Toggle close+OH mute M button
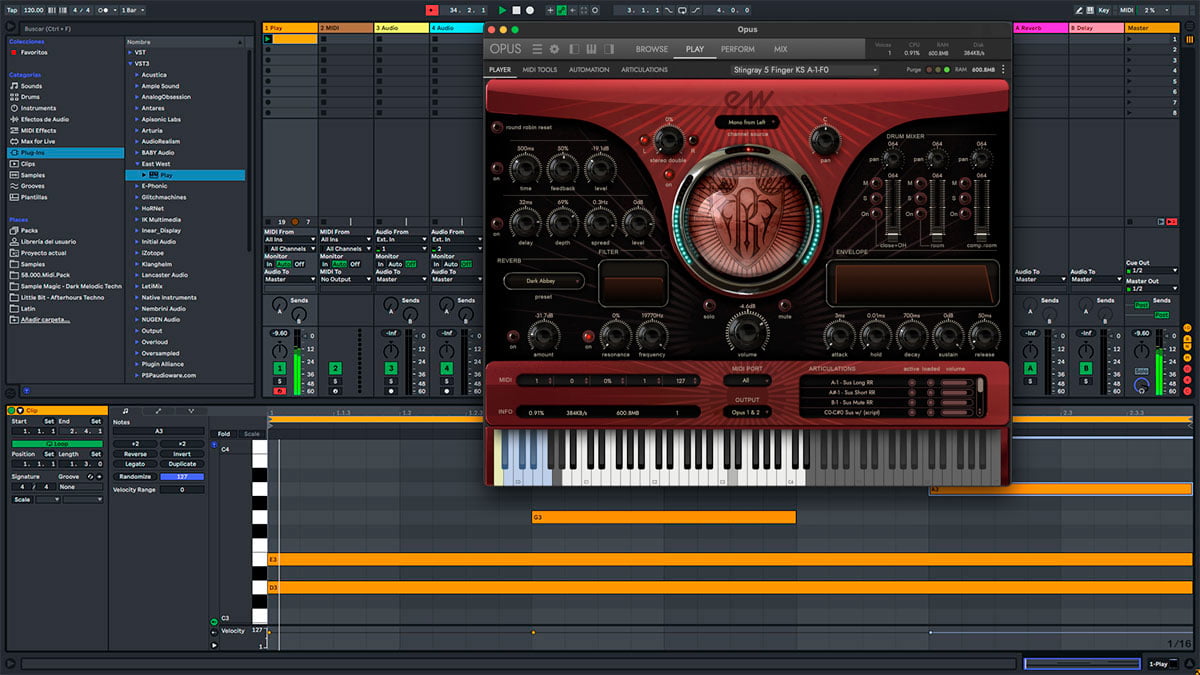Viewport: 1200px width, 675px height. (x=877, y=183)
